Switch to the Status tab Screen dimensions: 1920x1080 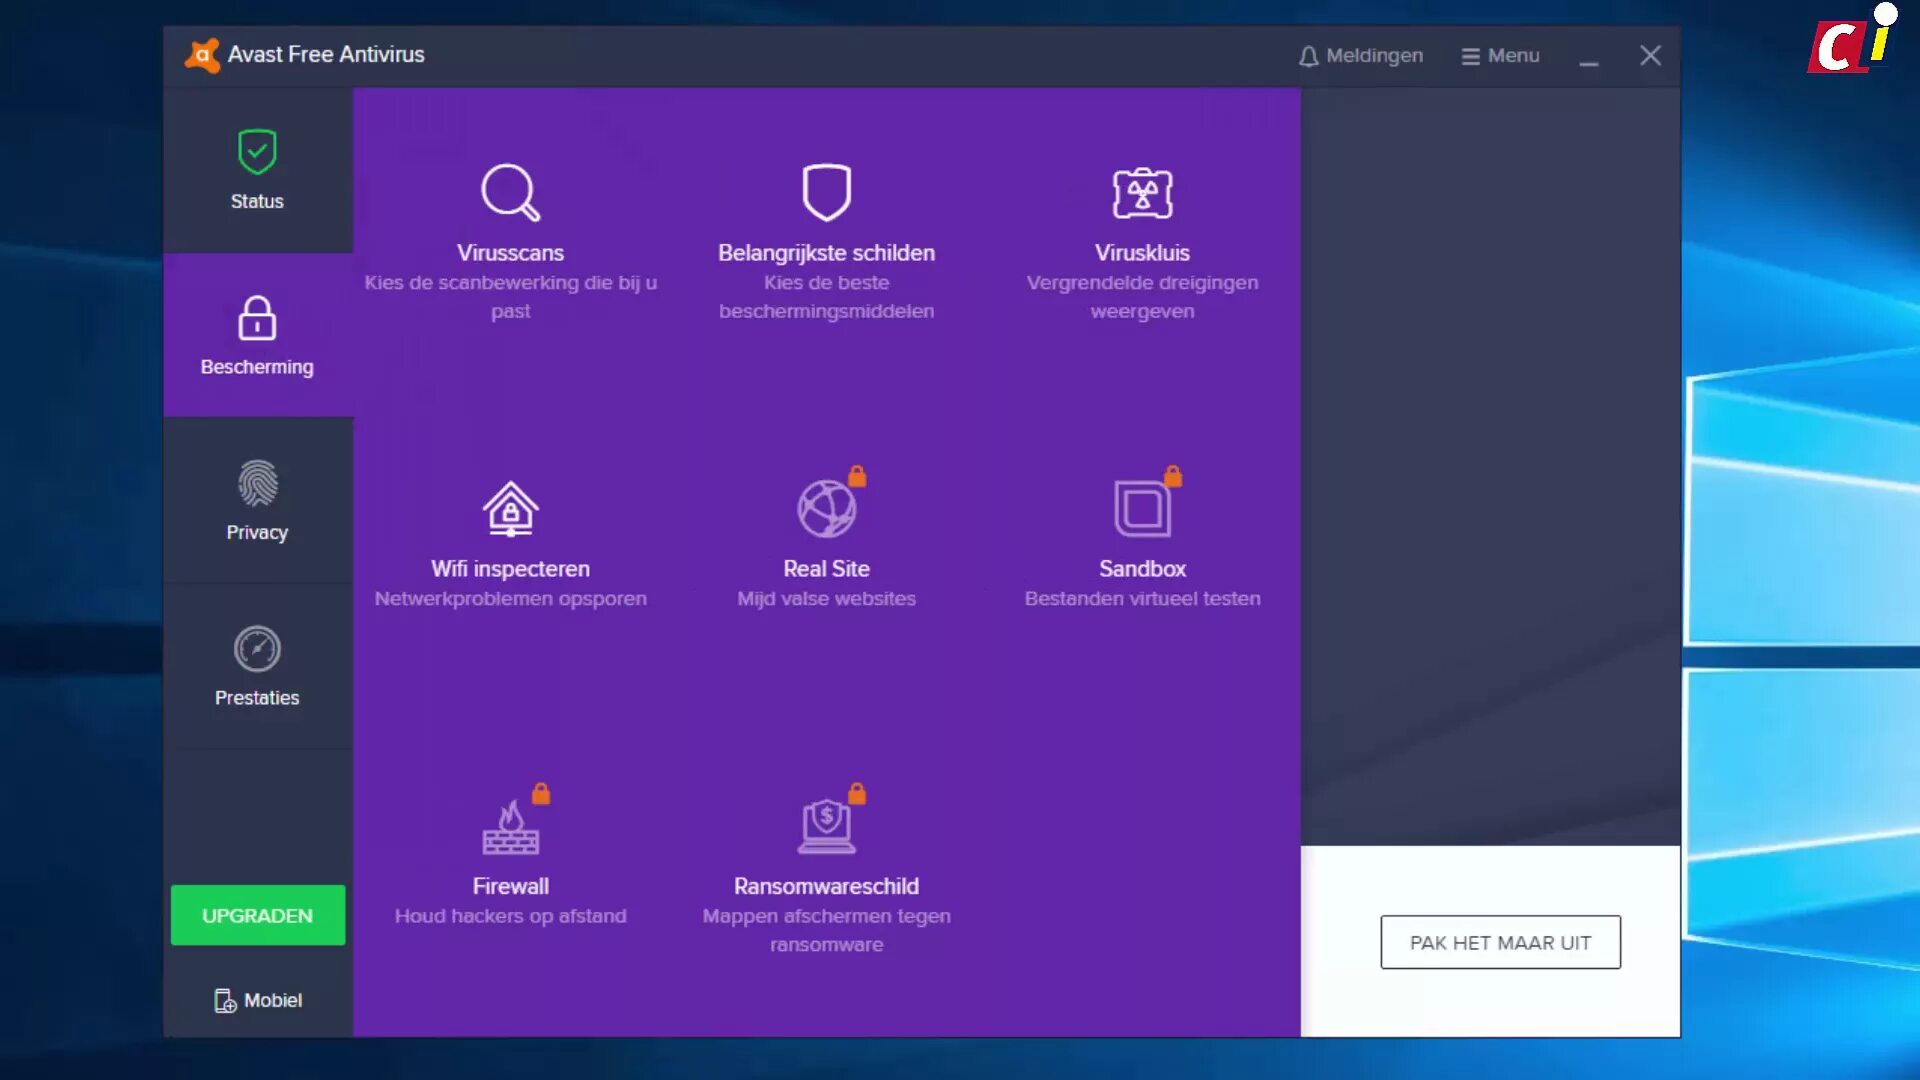257,170
